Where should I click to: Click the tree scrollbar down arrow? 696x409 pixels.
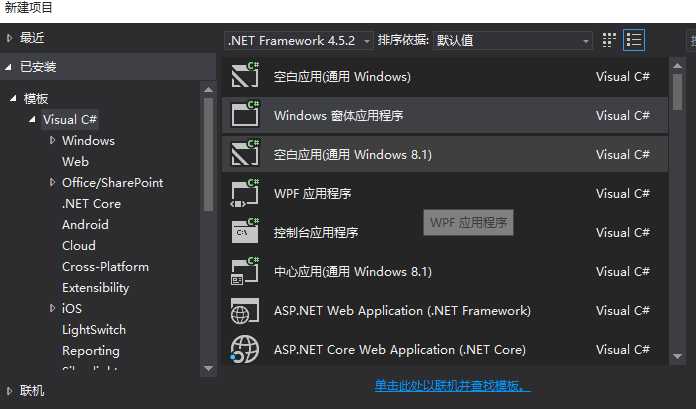[x=208, y=369]
